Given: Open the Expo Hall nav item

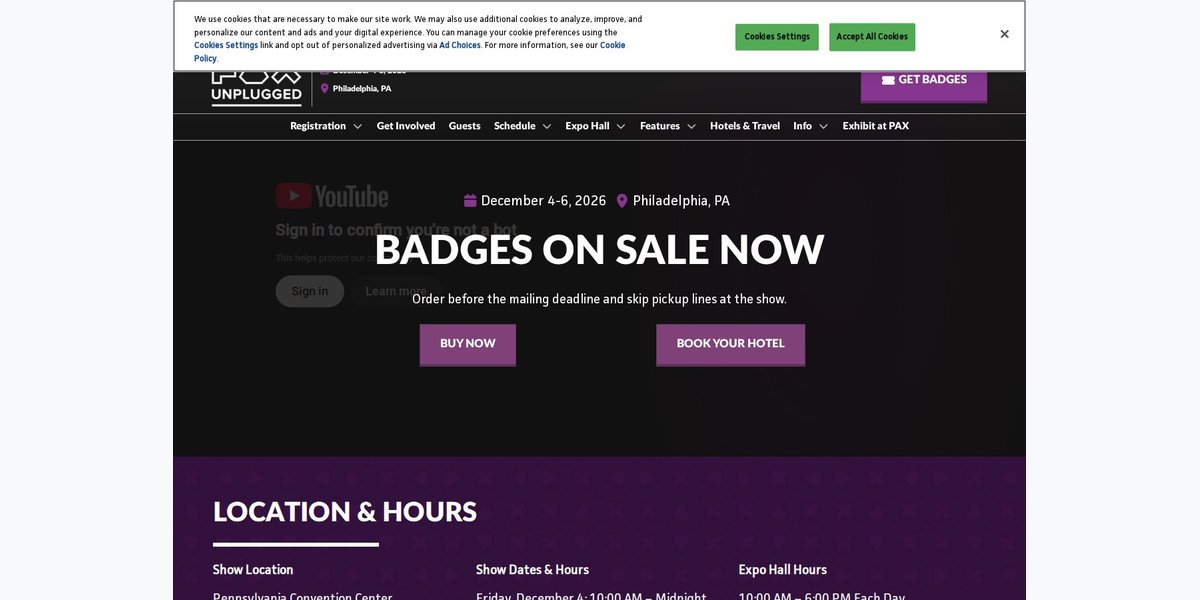Looking at the screenshot, I should click(x=587, y=126).
